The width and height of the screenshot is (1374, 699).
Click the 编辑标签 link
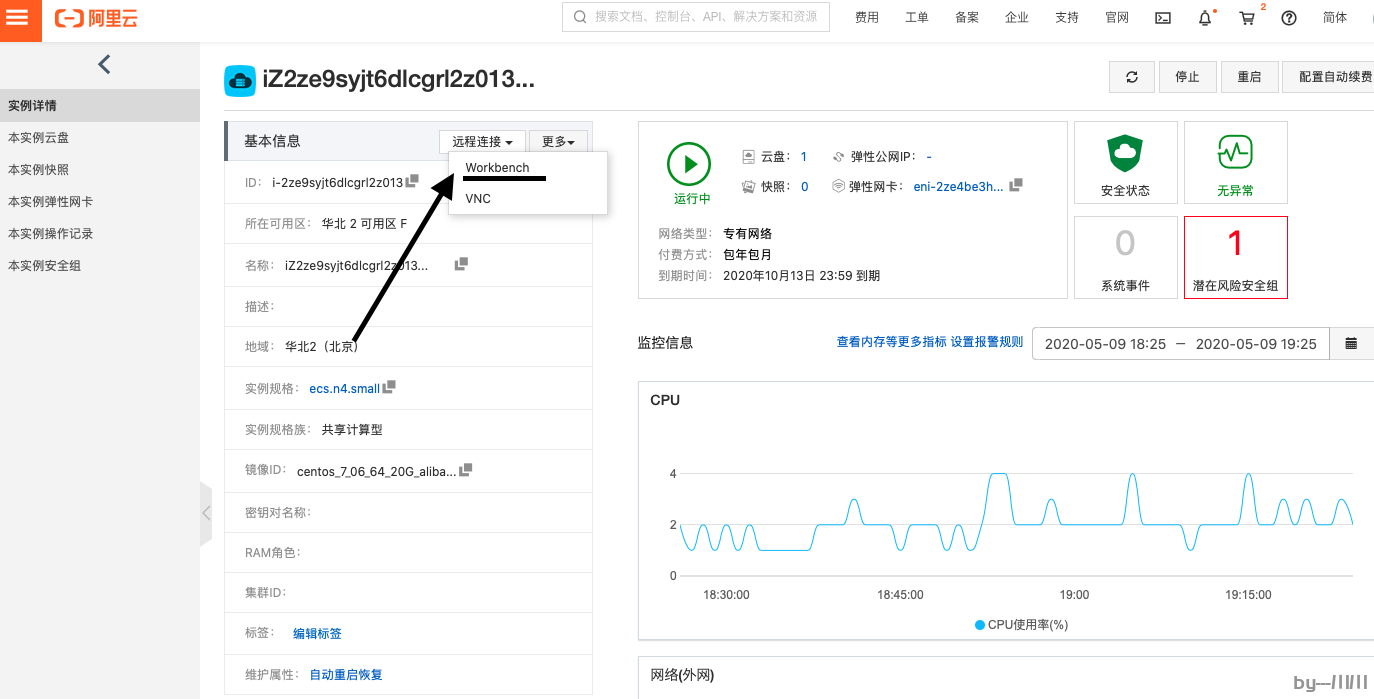tap(317, 633)
